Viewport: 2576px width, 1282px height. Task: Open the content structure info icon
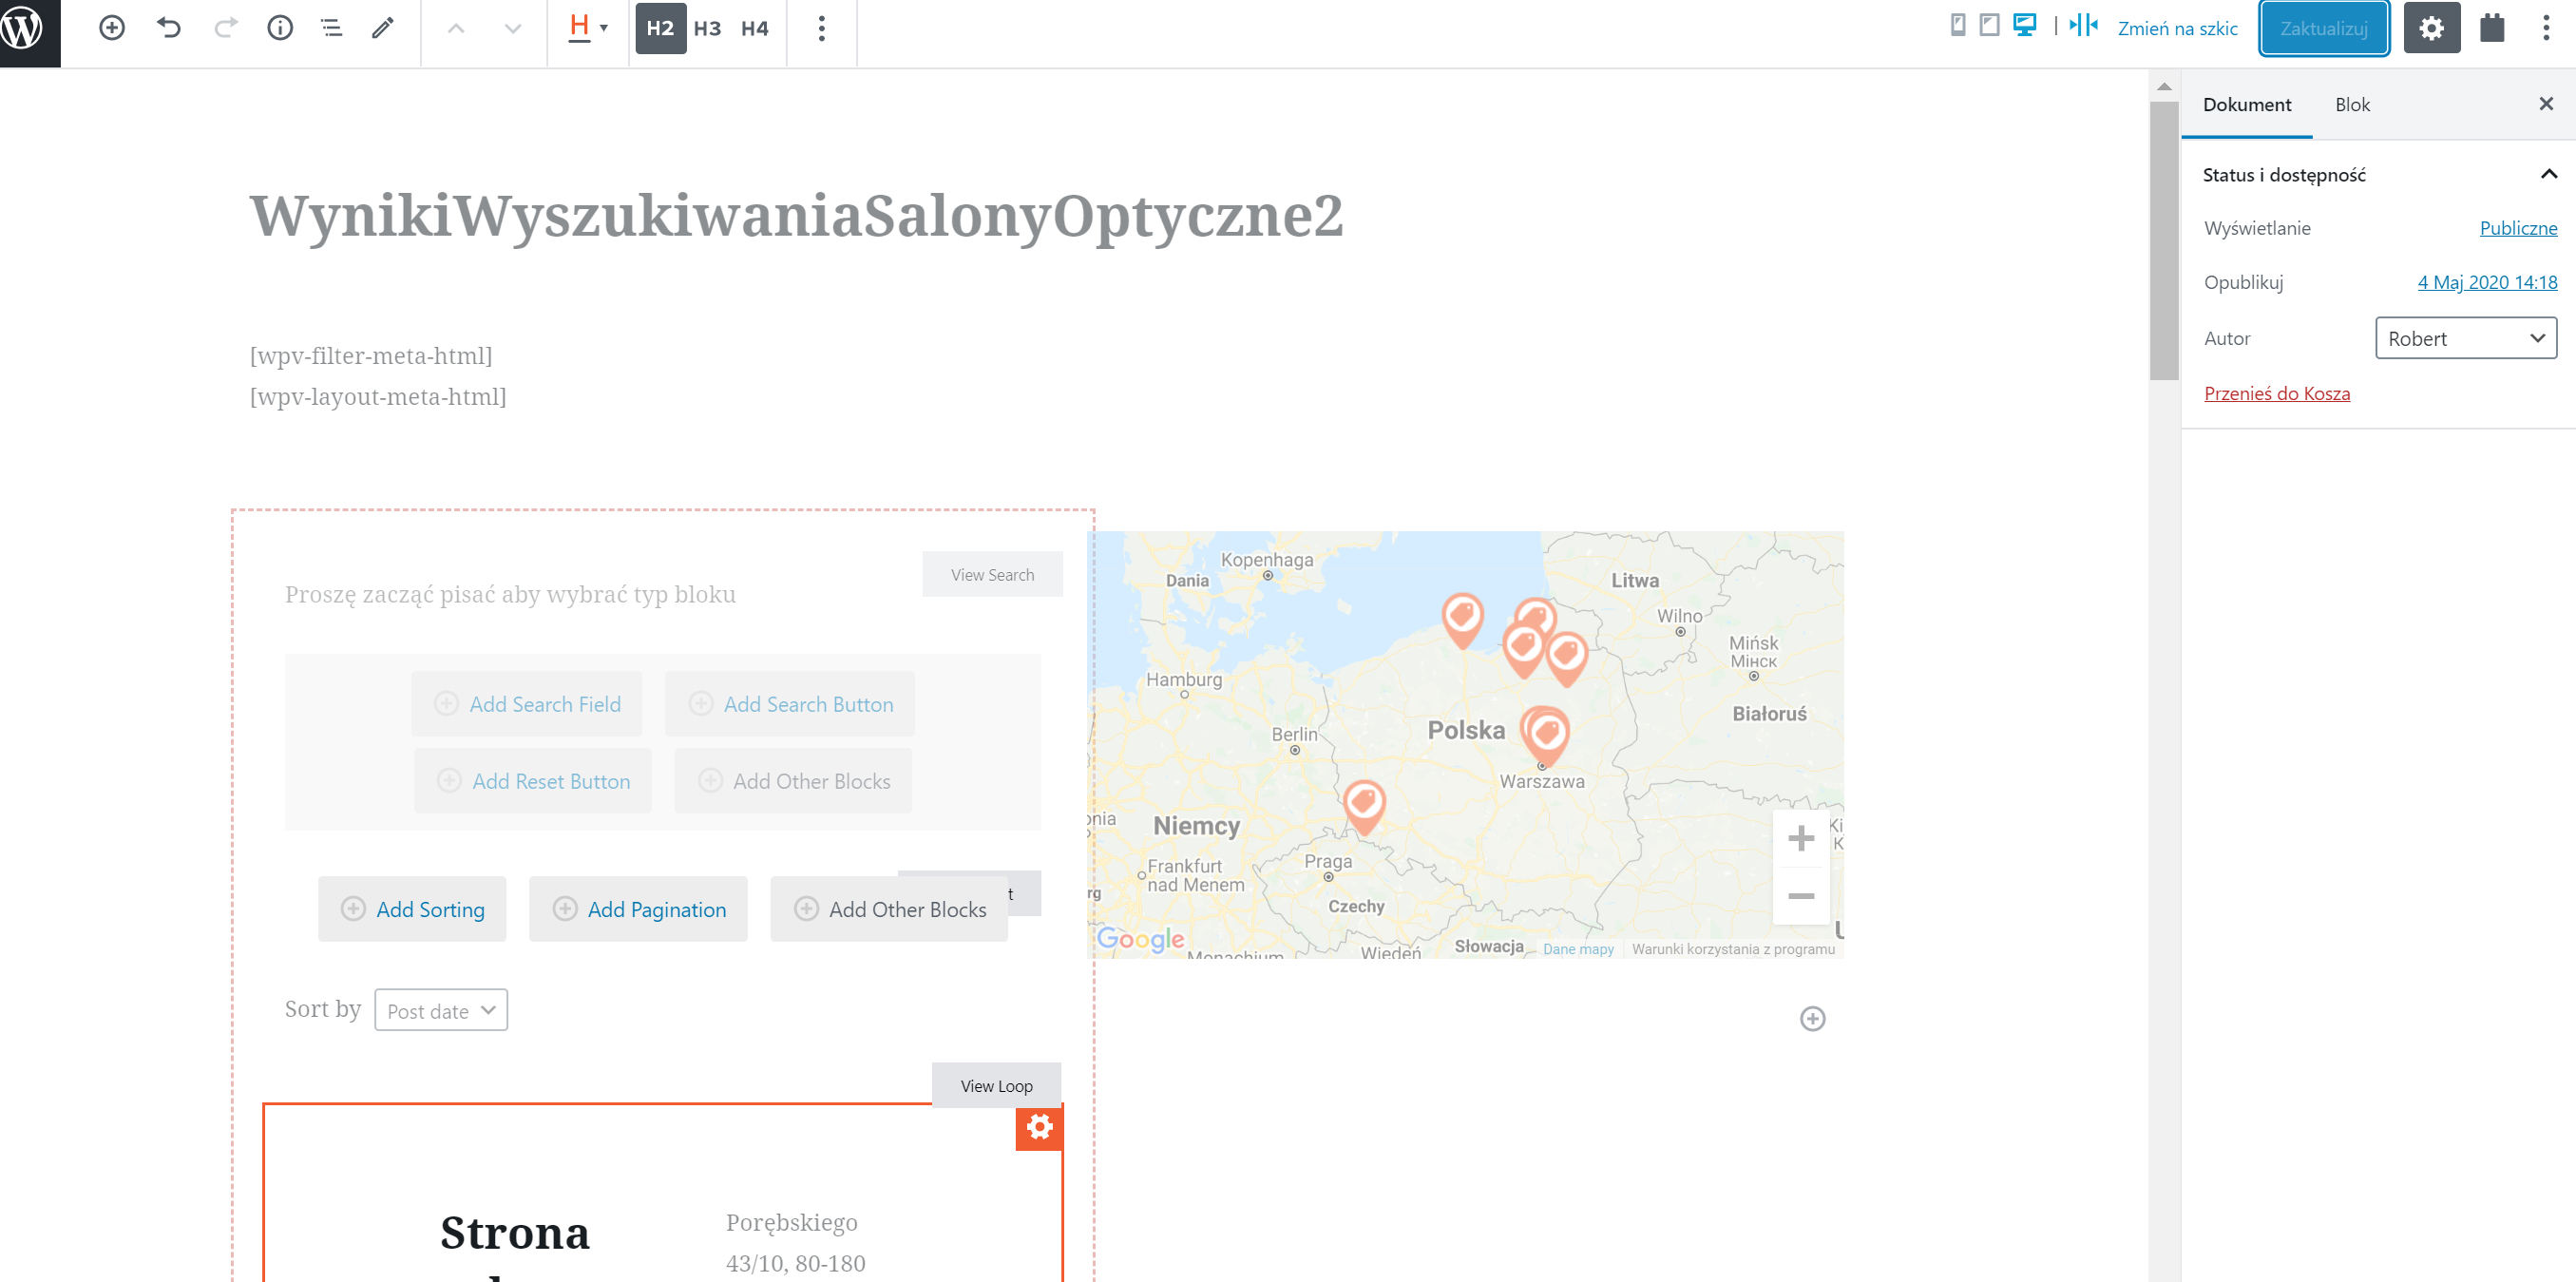pos(280,28)
